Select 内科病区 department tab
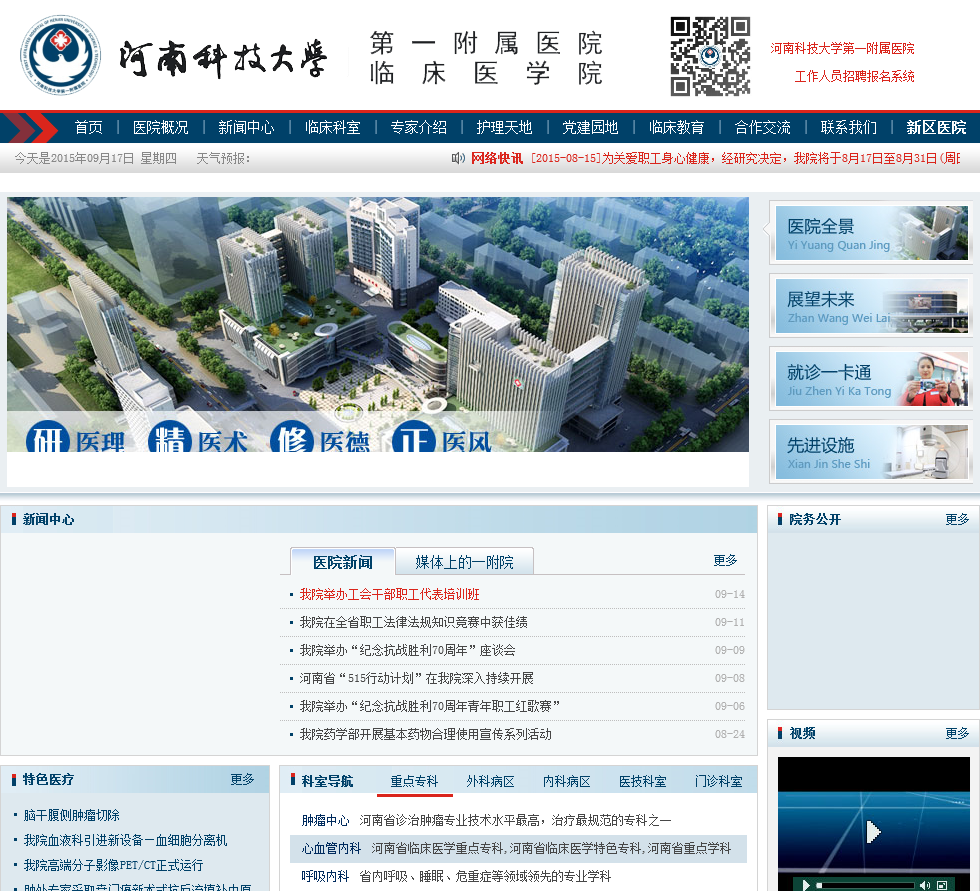The image size is (980, 891). pyautogui.click(x=567, y=782)
